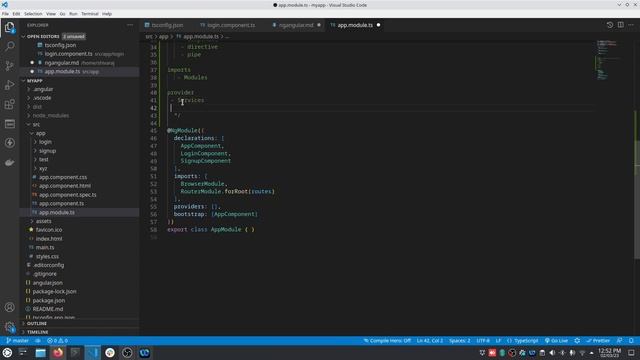
Task: Select login.component.ts in Open Editors
Action: [80, 54]
